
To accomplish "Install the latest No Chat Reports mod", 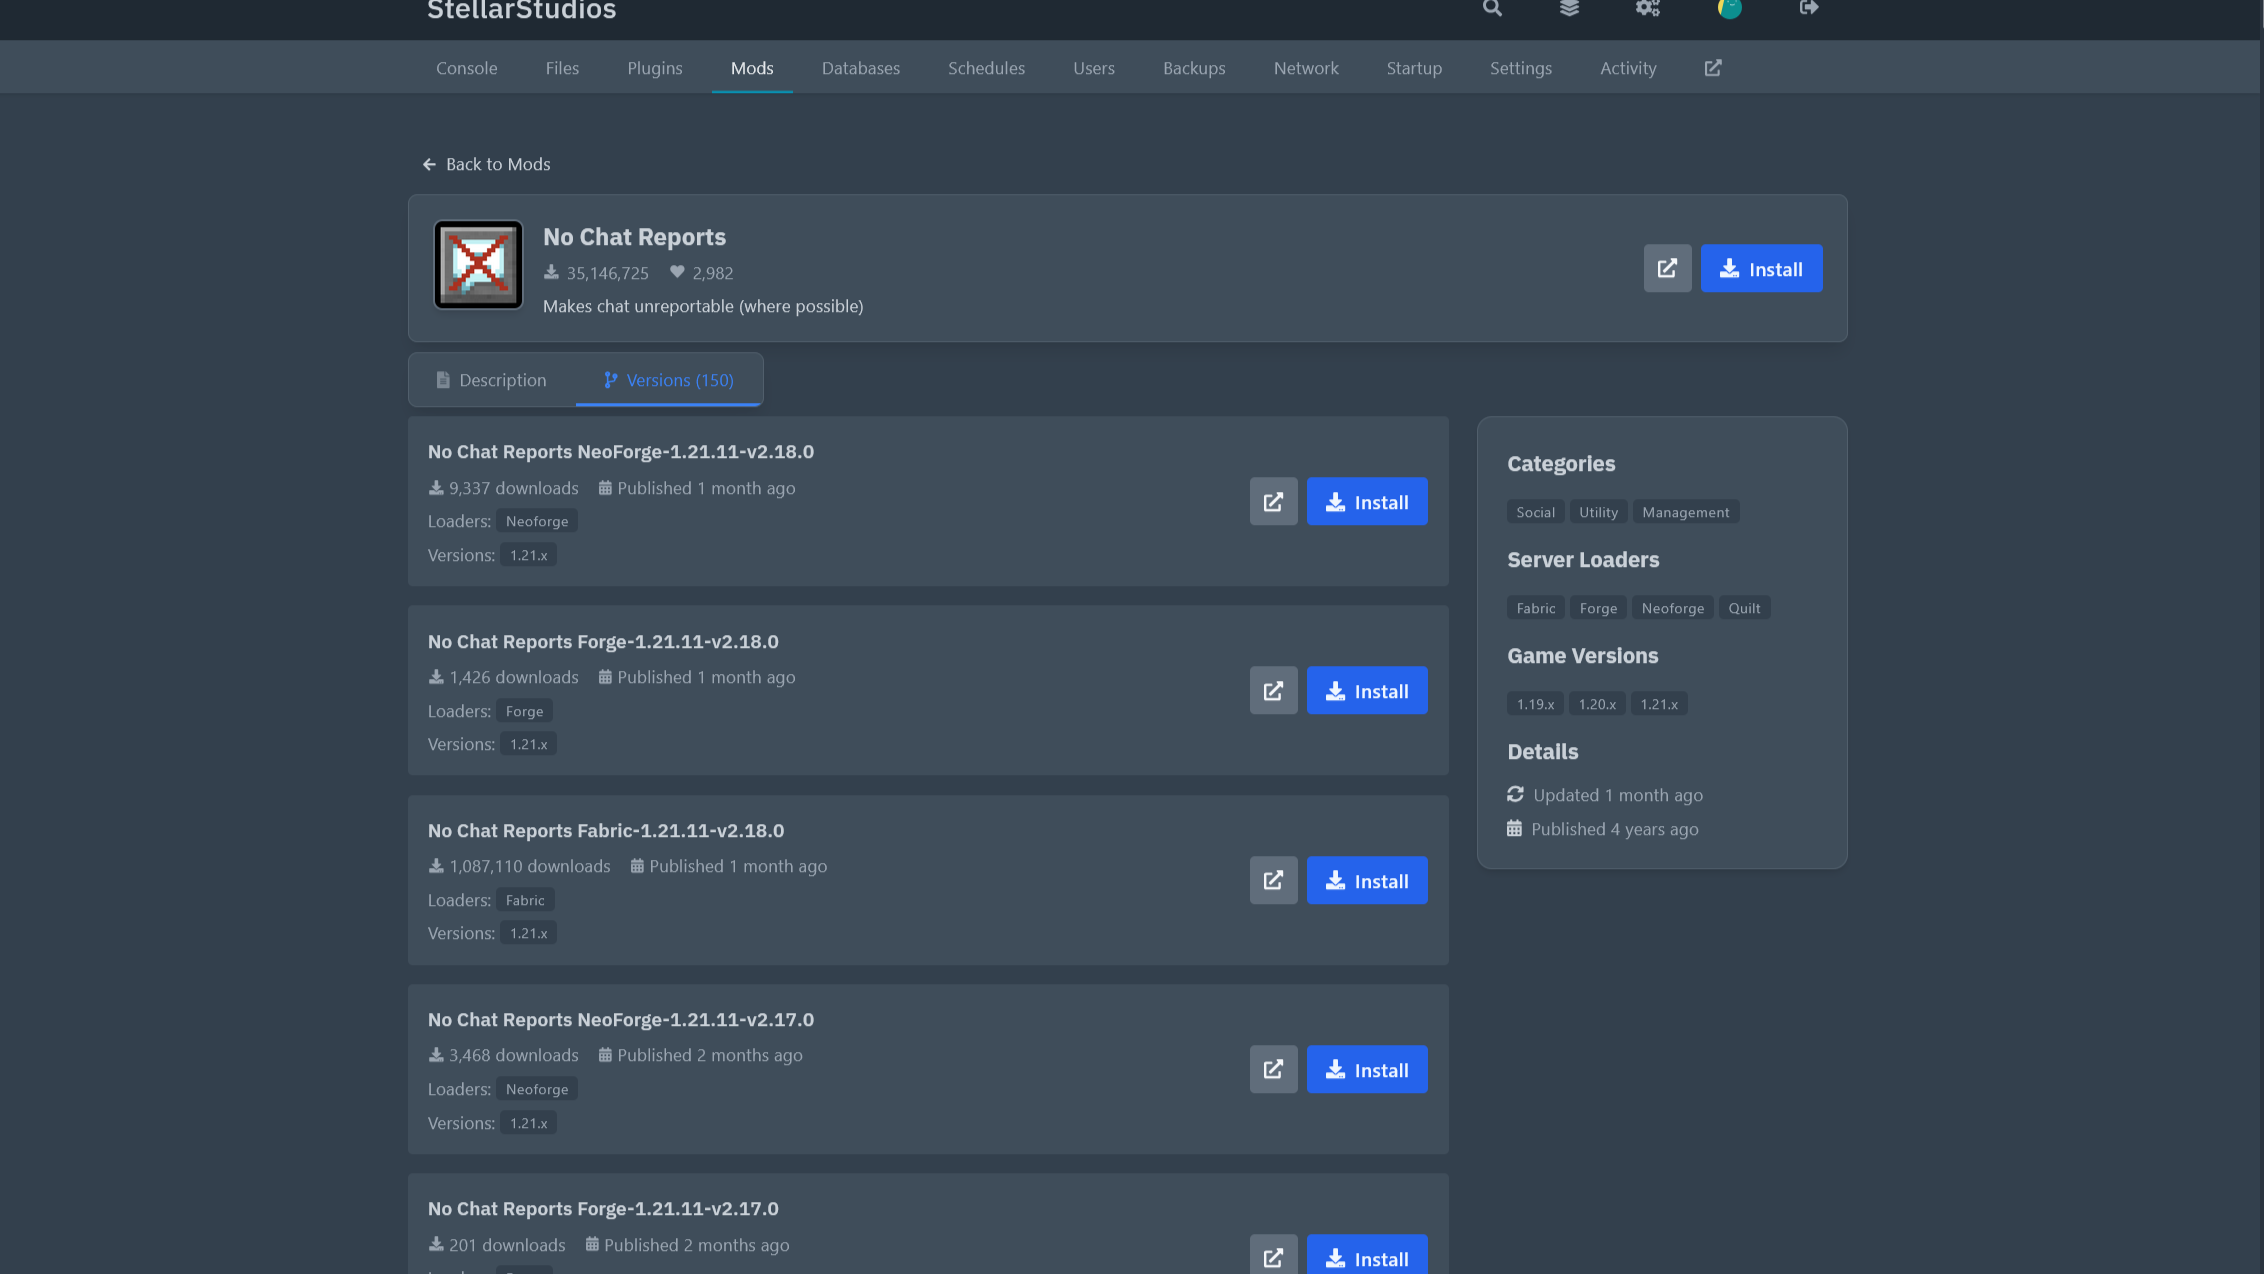I will pyautogui.click(x=1761, y=269).
